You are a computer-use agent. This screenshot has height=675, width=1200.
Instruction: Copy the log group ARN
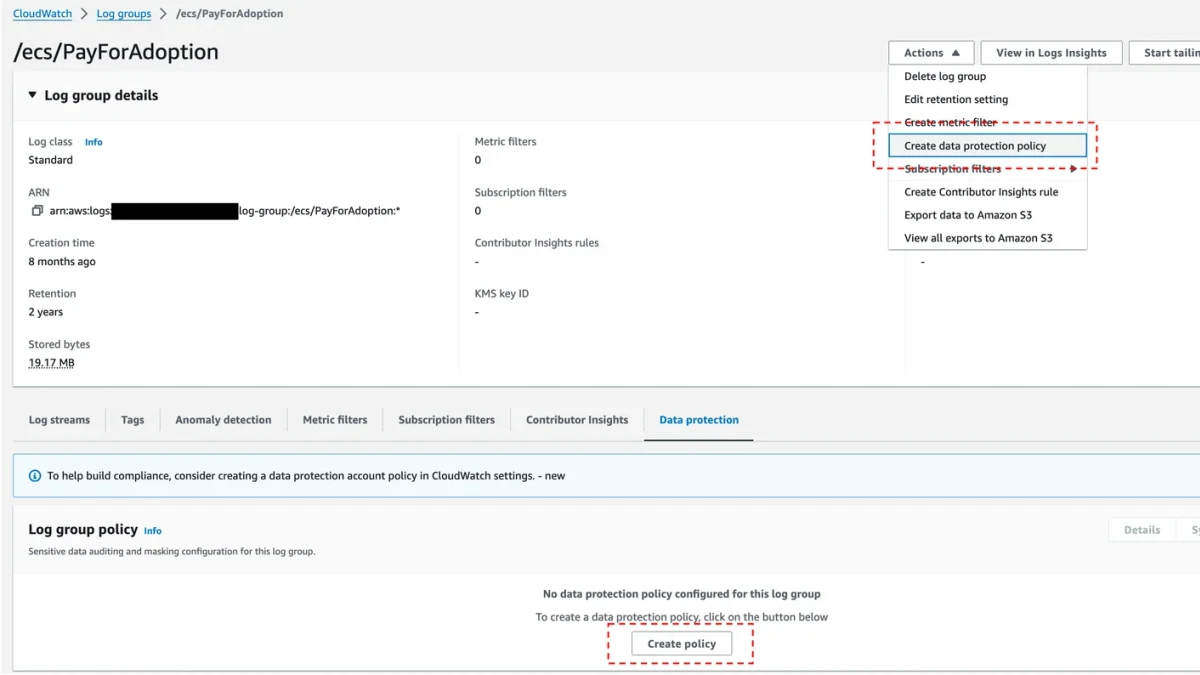pyautogui.click(x=37, y=211)
